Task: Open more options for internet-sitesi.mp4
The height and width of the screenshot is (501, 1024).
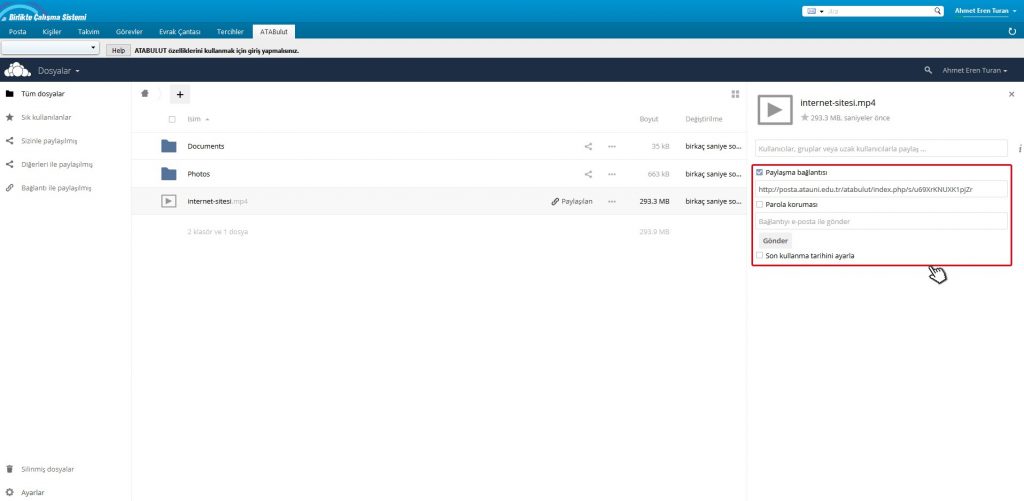Action: [612, 201]
